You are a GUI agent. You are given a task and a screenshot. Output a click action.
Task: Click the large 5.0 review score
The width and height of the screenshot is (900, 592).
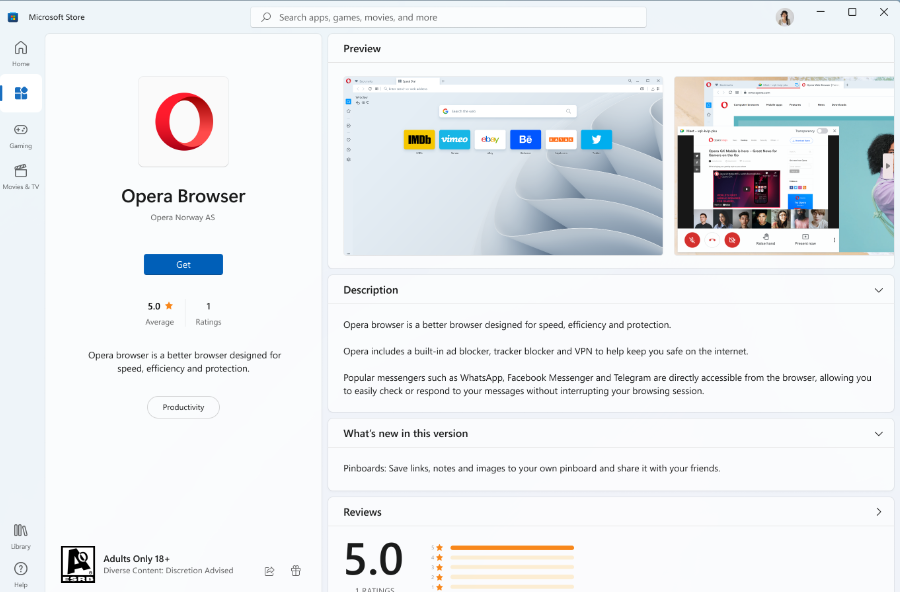(x=374, y=559)
